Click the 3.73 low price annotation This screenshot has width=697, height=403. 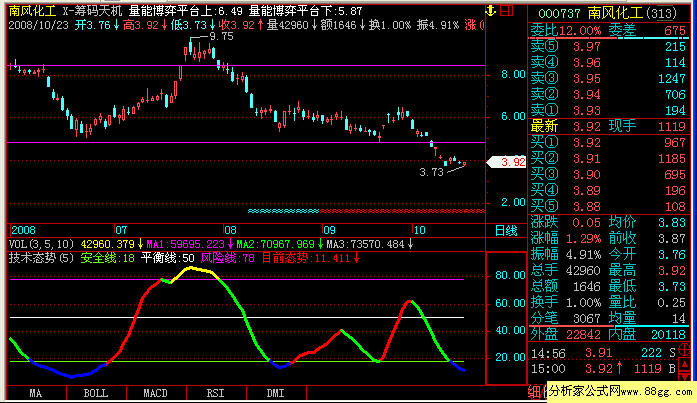click(431, 172)
